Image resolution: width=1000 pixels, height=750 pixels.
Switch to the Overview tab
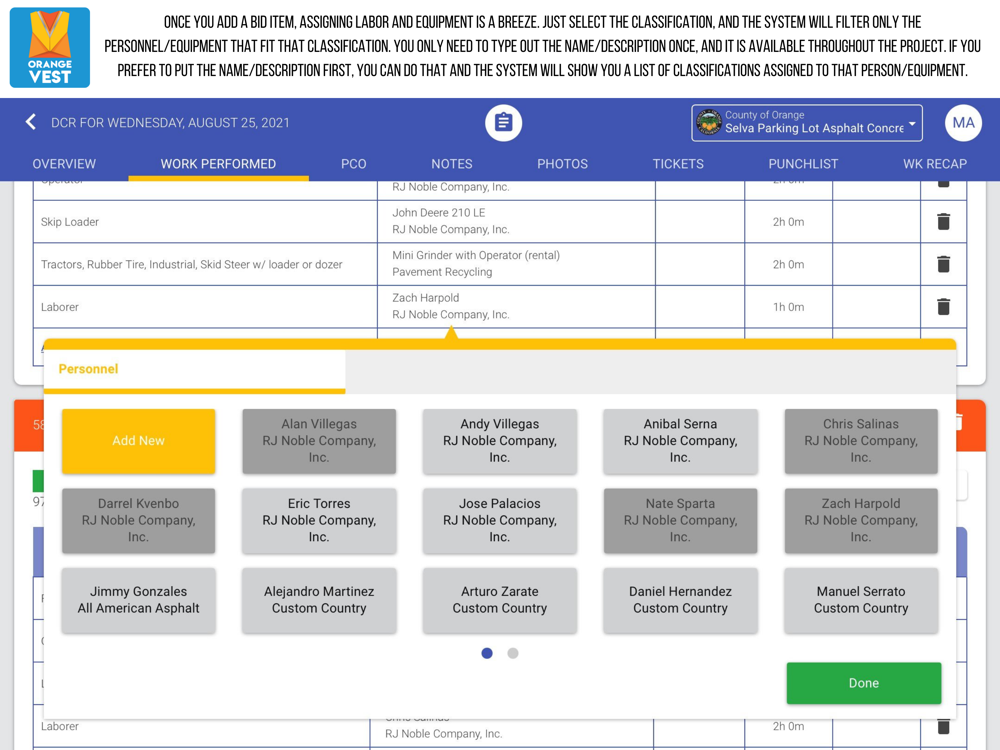tap(64, 164)
